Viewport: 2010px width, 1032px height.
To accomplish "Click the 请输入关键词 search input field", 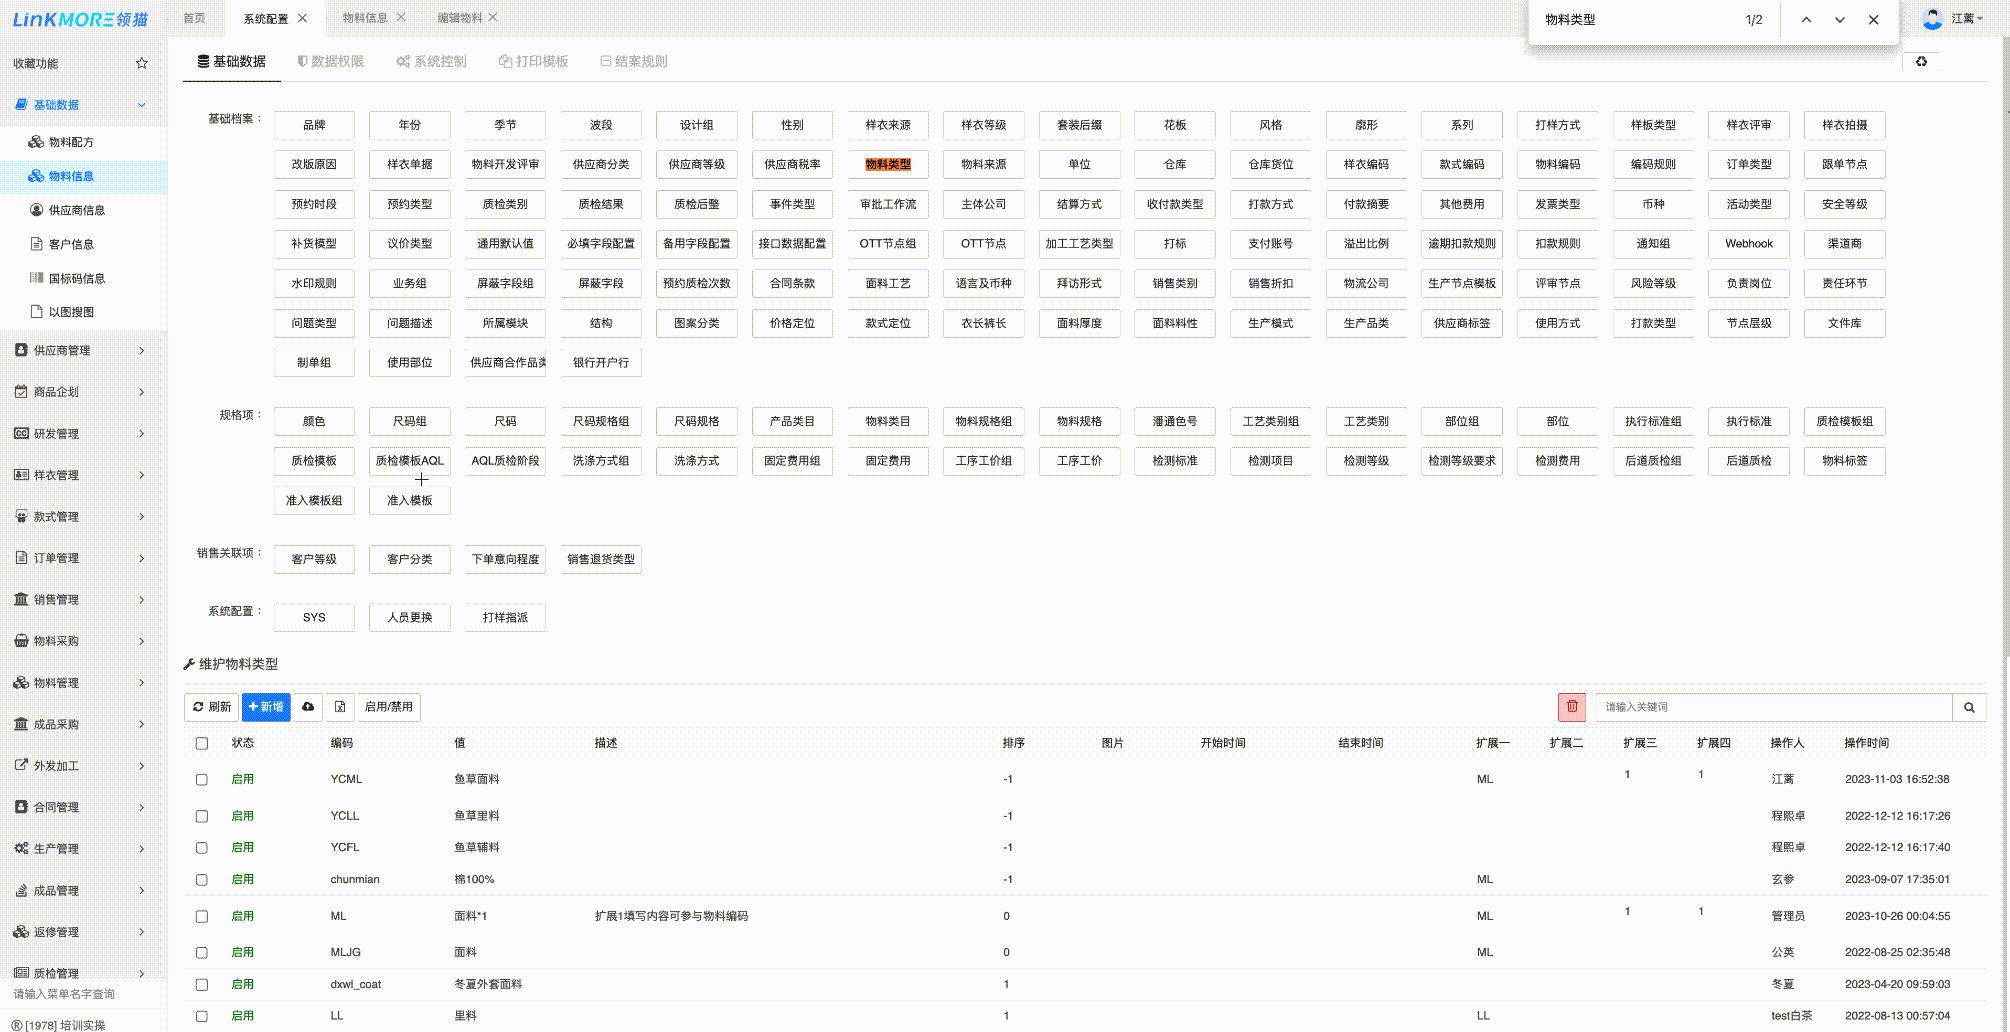I will [1772, 707].
